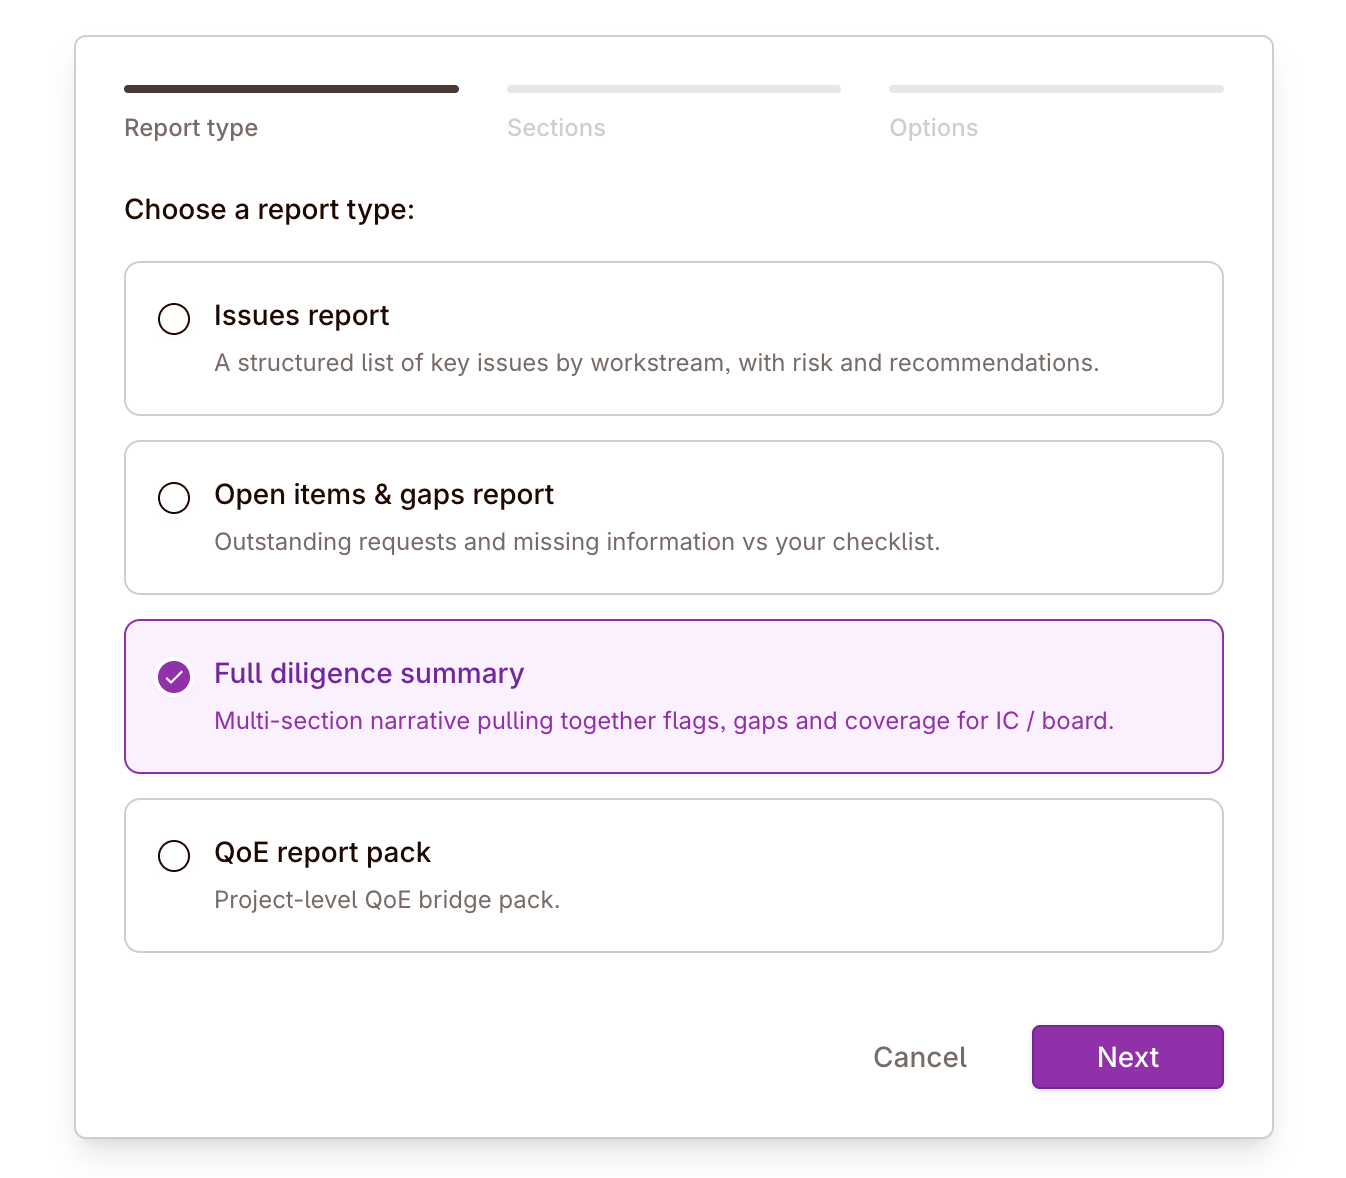Click the Sections step progress bar
The width and height of the screenshot is (1346, 1178).
coord(673,88)
